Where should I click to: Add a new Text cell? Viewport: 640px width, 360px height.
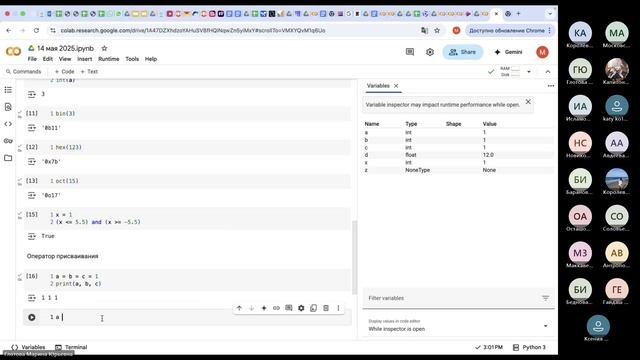click(89, 71)
